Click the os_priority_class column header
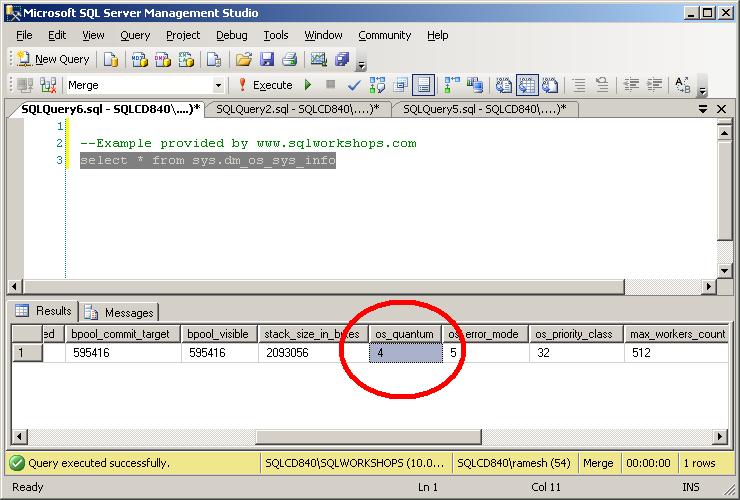 576,334
